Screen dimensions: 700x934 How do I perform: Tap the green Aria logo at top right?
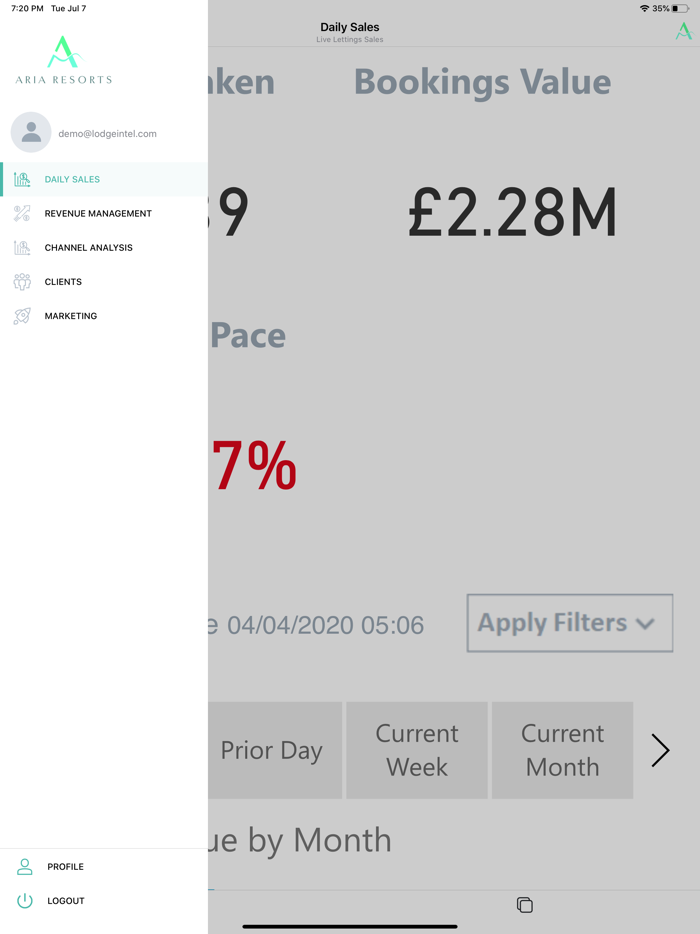click(x=683, y=31)
